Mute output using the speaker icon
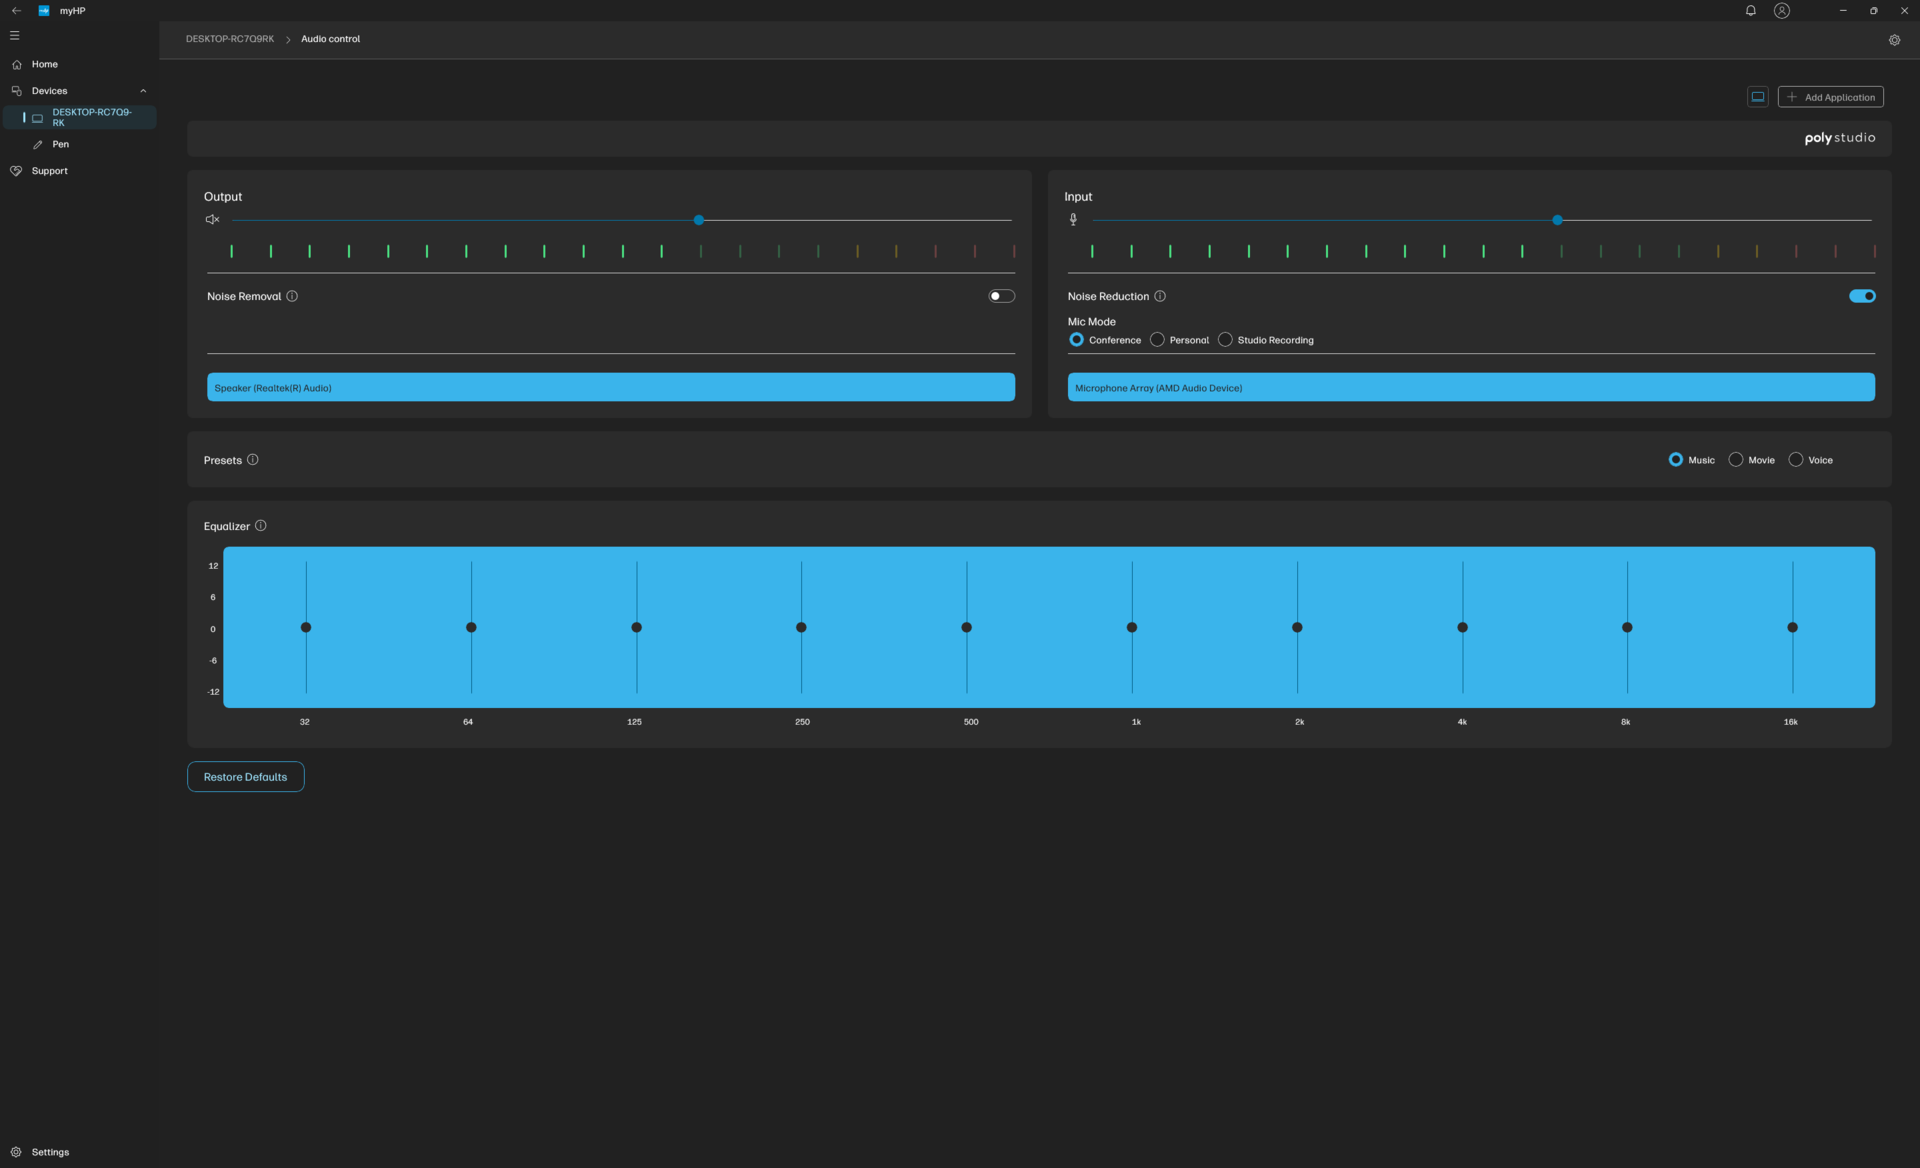The image size is (1920, 1168). (212, 220)
